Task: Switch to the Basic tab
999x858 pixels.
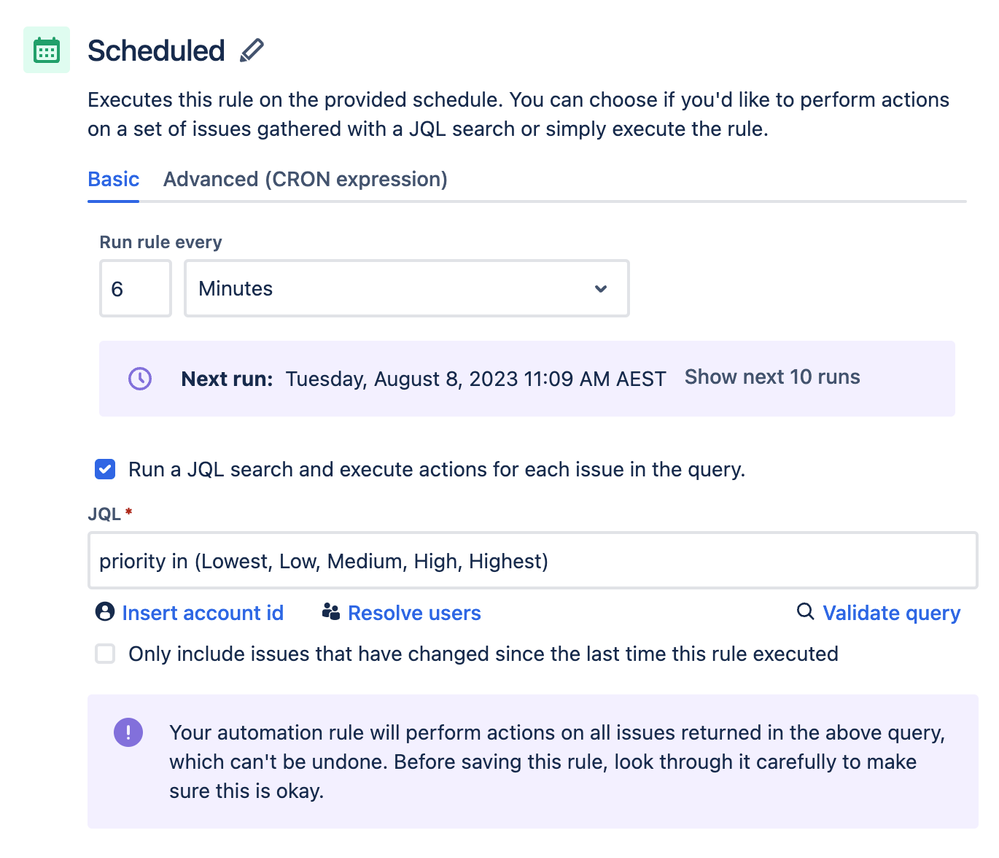Action: (x=113, y=180)
